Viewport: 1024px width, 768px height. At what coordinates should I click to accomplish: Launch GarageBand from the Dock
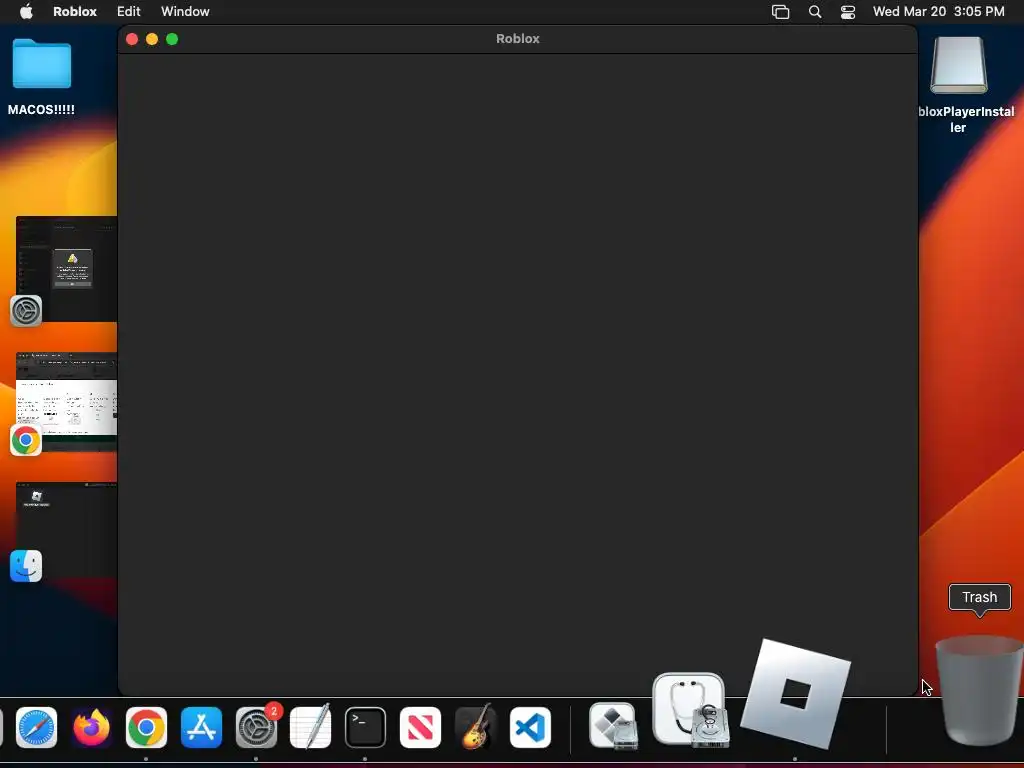pyautogui.click(x=475, y=727)
